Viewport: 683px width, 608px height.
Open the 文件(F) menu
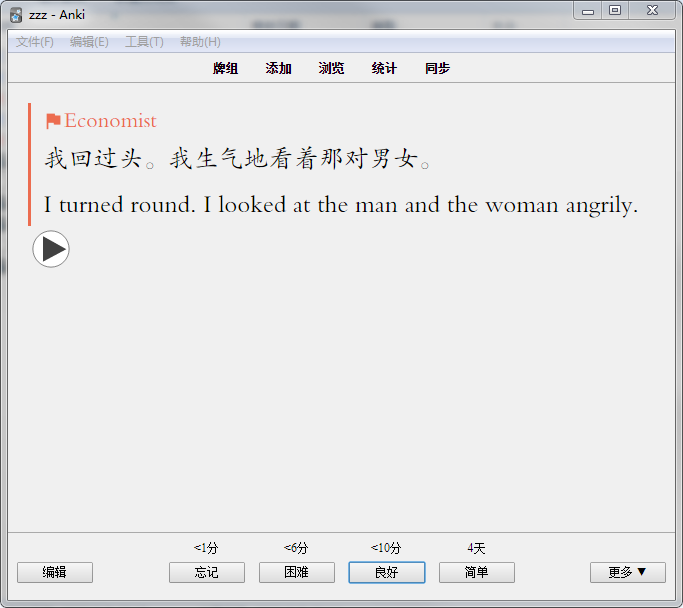[35, 42]
